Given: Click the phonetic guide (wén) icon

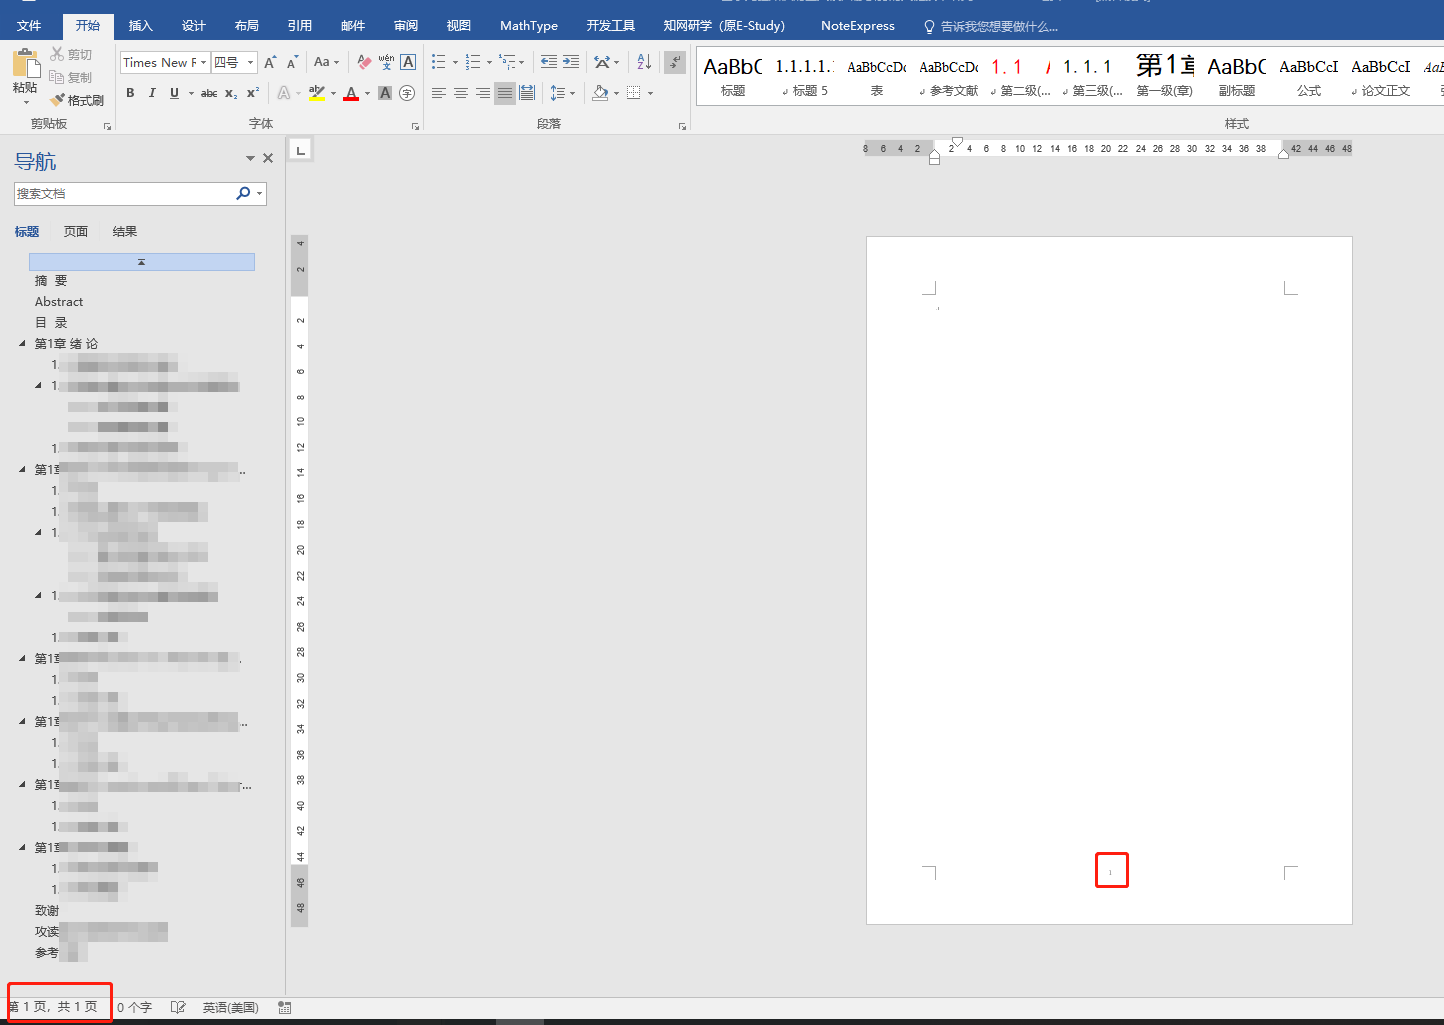Looking at the screenshot, I should (x=386, y=62).
